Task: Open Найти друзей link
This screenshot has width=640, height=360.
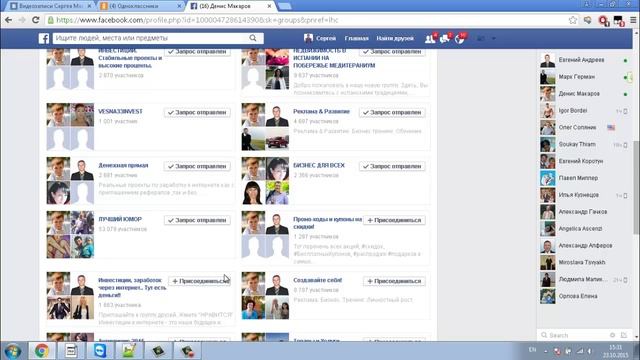Action: [x=395, y=38]
